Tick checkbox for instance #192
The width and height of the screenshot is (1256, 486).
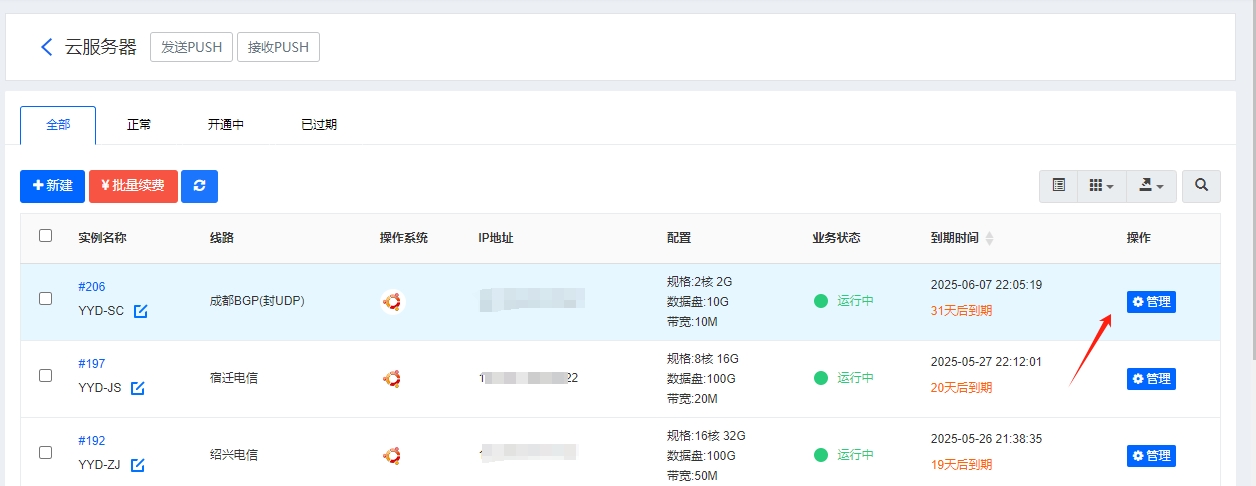click(x=45, y=452)
